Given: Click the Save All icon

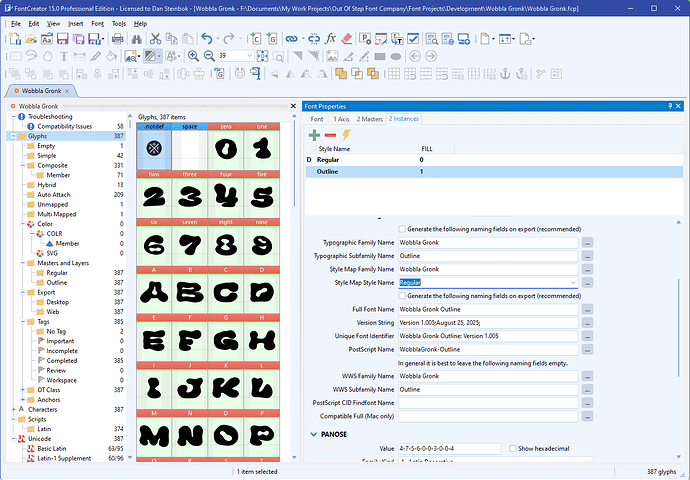Looking at the screenshot, I should point(78,39).
